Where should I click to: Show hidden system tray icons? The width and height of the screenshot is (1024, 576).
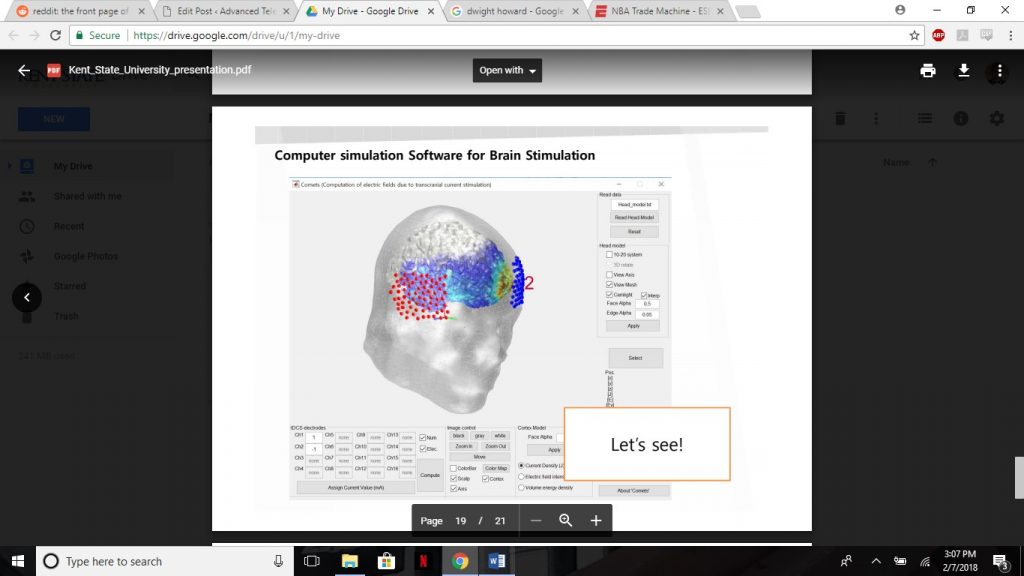click(x=876, y=561)
